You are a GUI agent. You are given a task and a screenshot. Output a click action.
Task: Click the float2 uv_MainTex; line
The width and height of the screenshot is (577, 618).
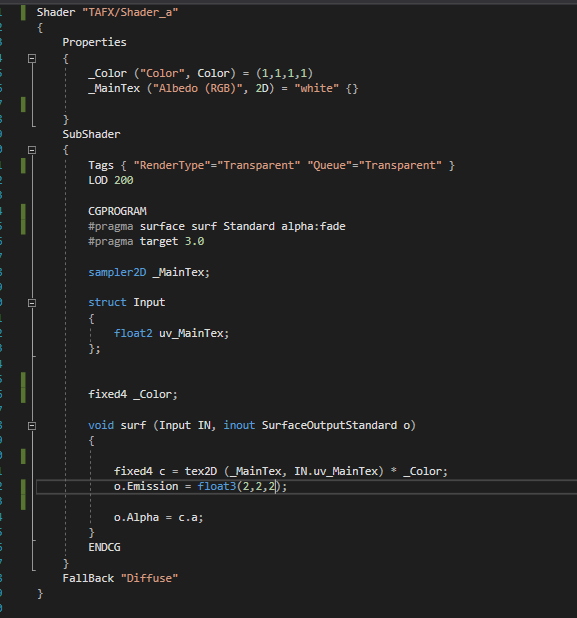tap(171, 333)
